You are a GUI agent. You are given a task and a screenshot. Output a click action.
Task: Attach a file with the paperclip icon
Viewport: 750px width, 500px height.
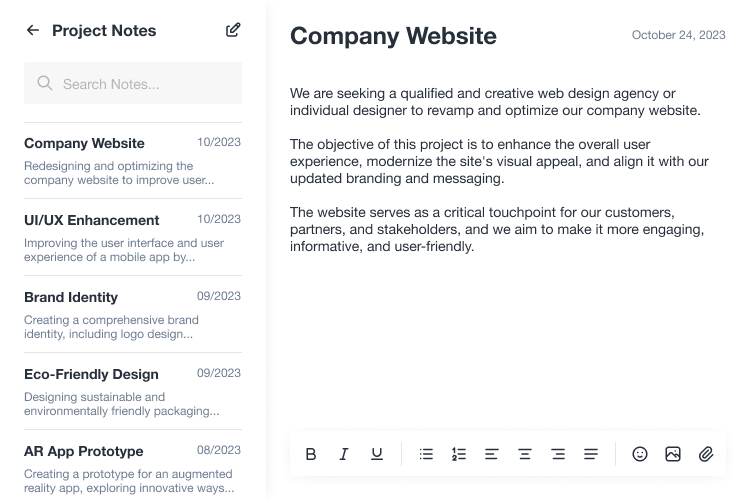[706, 454]
